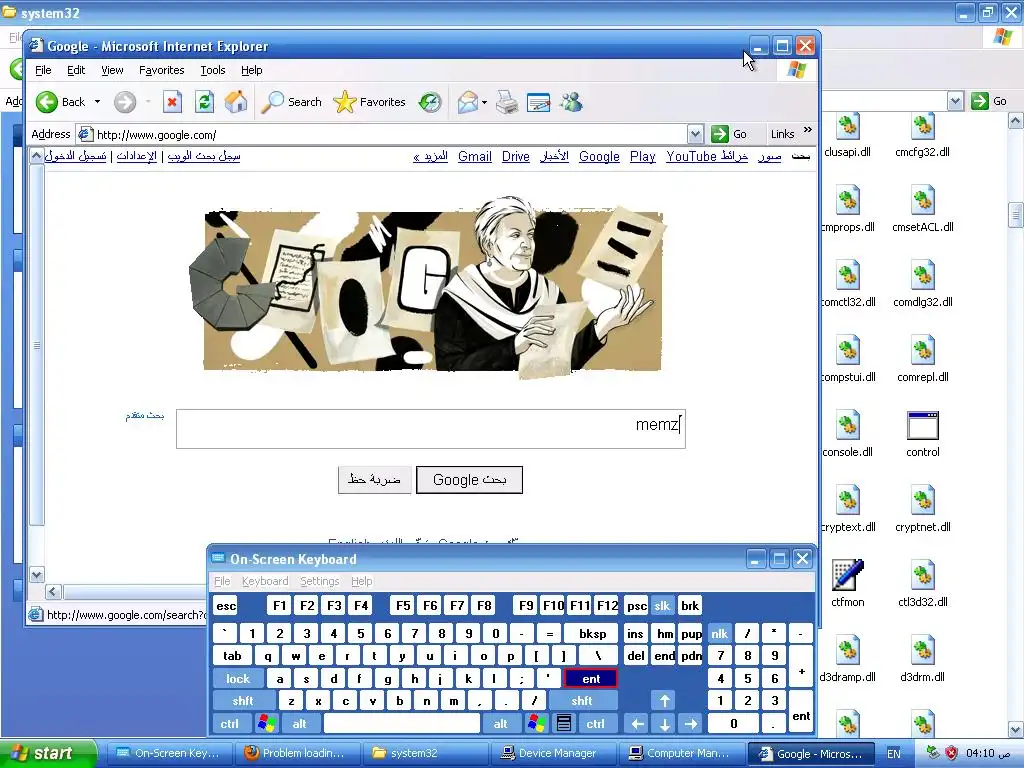Select the cmcfg32.dll file icon
The image size is (1024, 768).
pos(923,126)
